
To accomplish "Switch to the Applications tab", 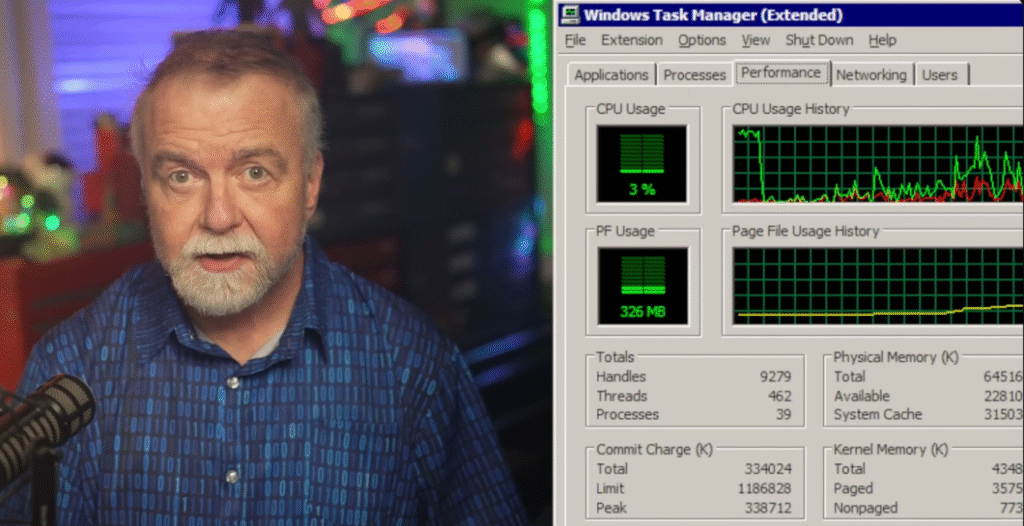I will coord(611,75).
